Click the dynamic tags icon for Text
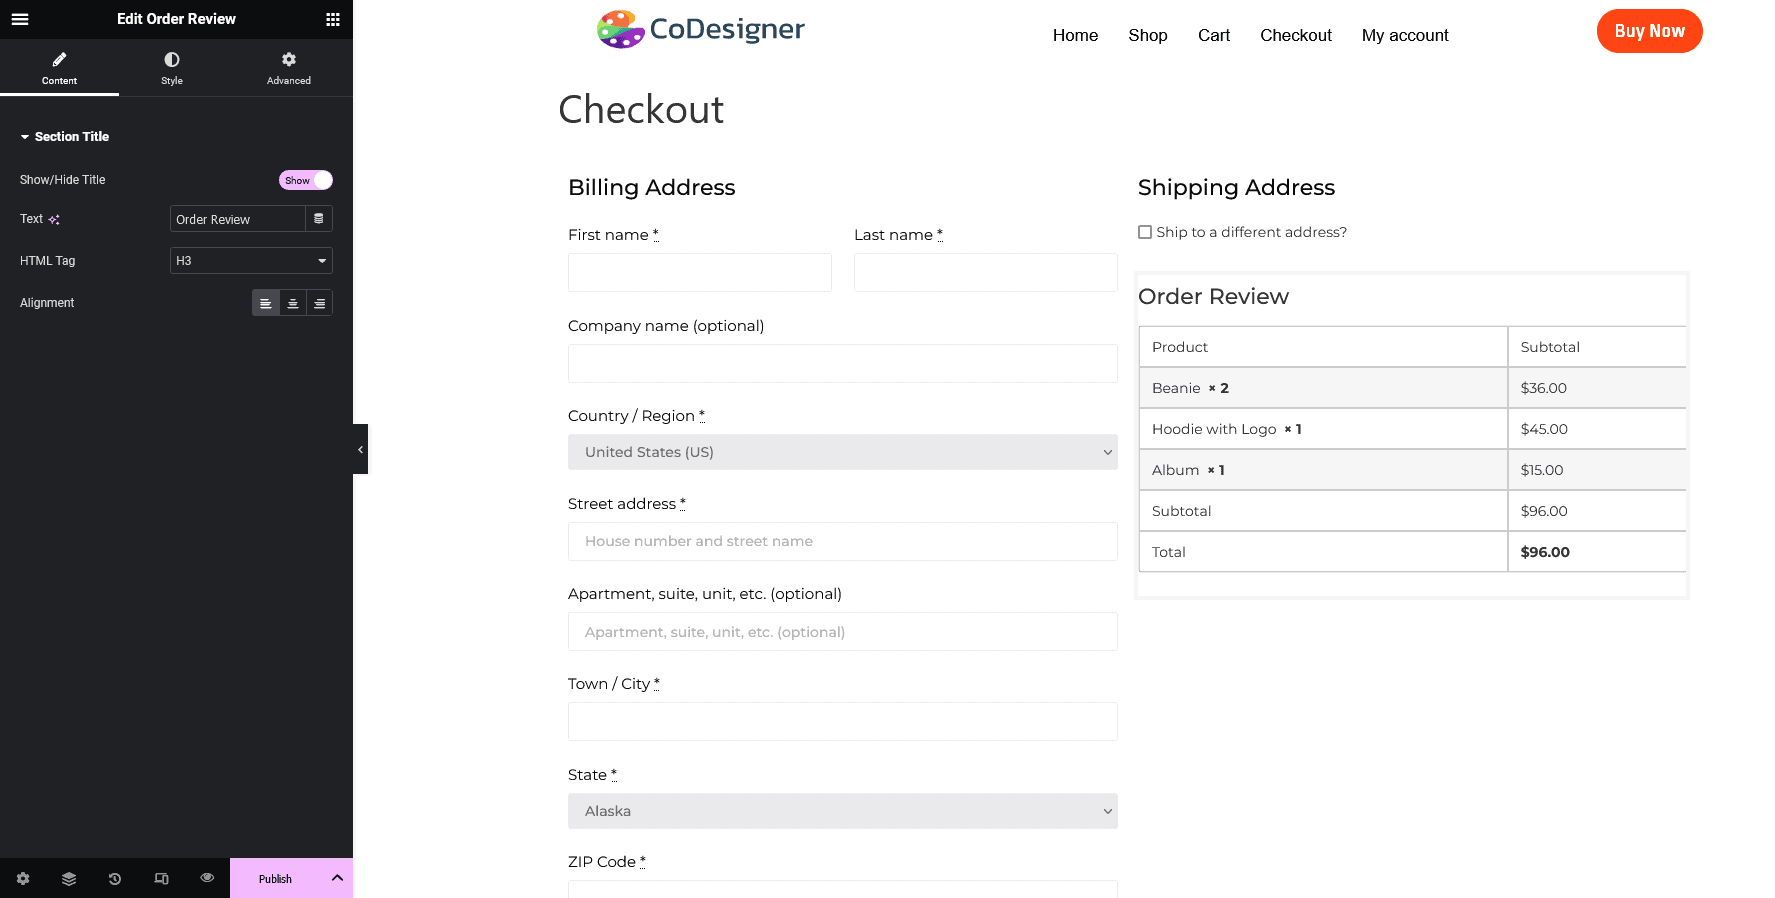 [x=319, y=219]
